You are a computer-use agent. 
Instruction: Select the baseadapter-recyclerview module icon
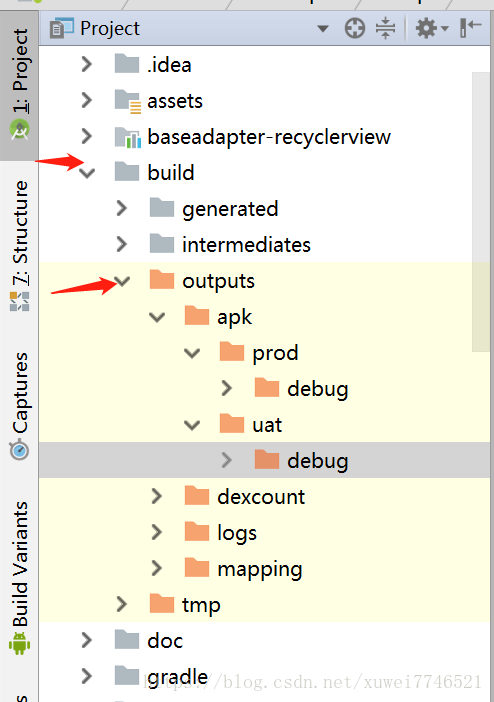click(x=128, y=137)
